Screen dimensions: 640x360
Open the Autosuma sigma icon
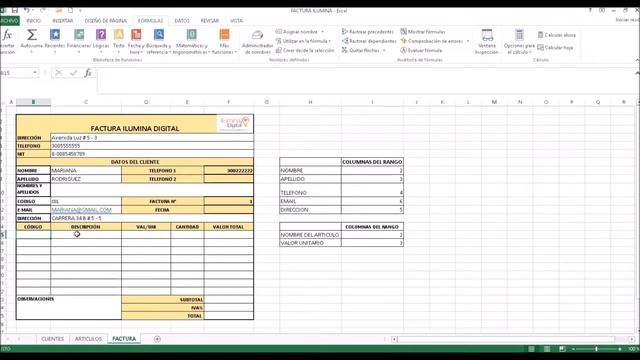click(31, 35)
